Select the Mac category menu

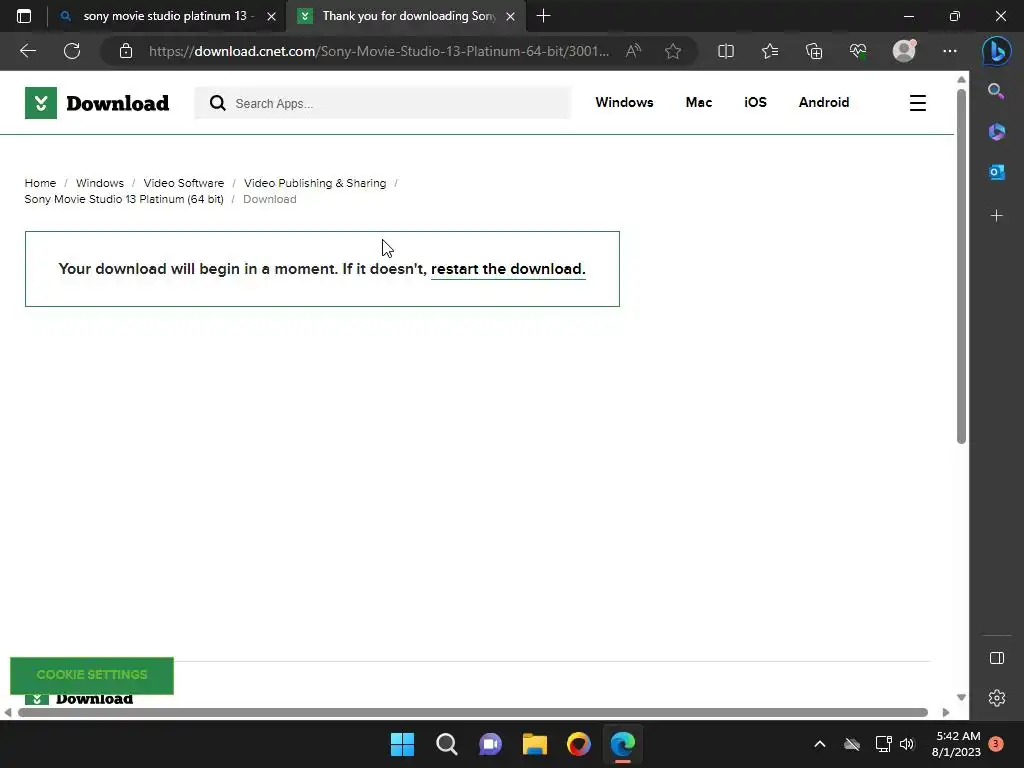(699, 103)
